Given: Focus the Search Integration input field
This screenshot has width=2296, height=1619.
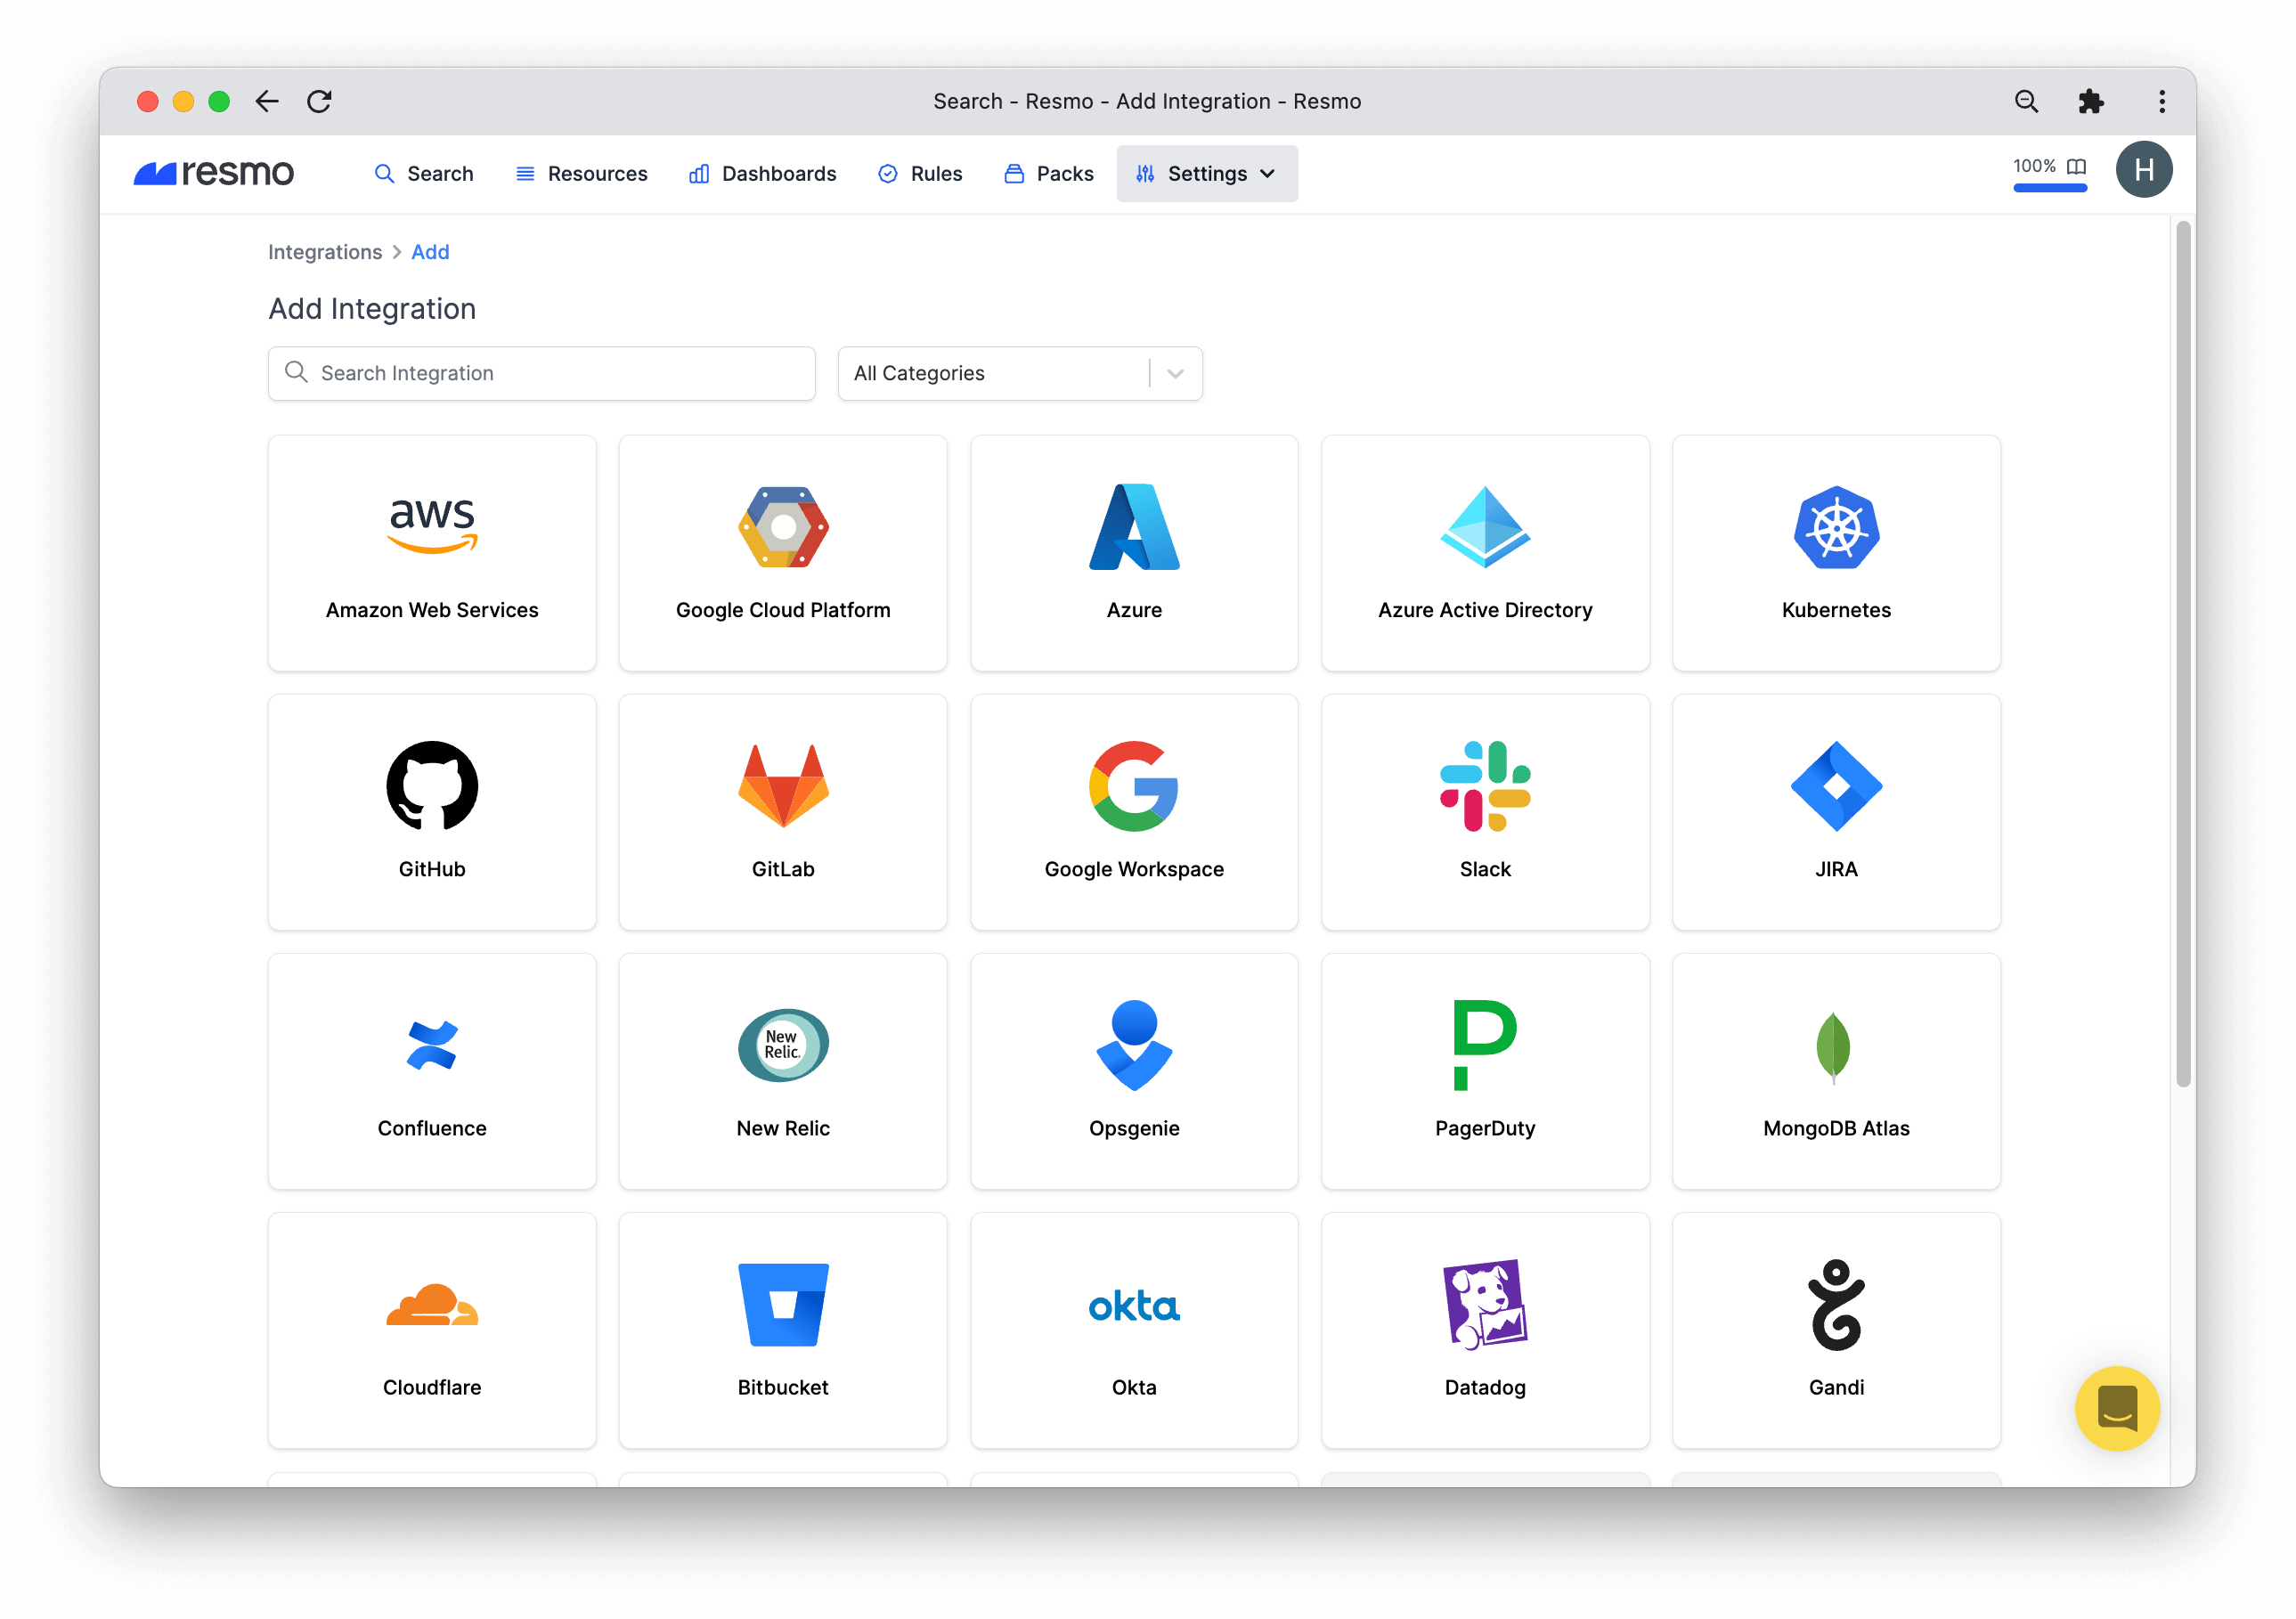Looking at the screenshot, I should (x=542, y=373).
